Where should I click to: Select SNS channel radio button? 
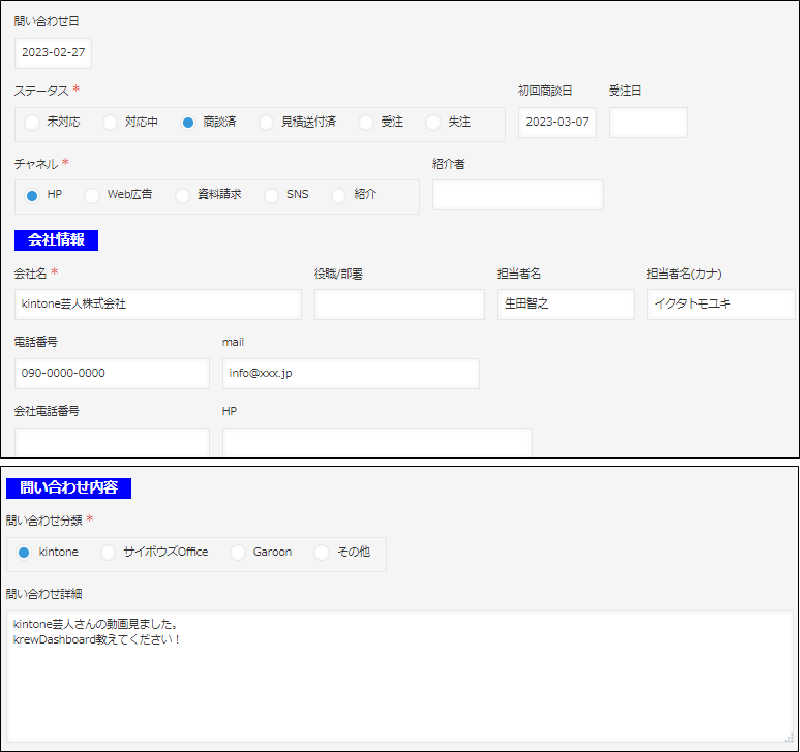[x=271, y=195]
